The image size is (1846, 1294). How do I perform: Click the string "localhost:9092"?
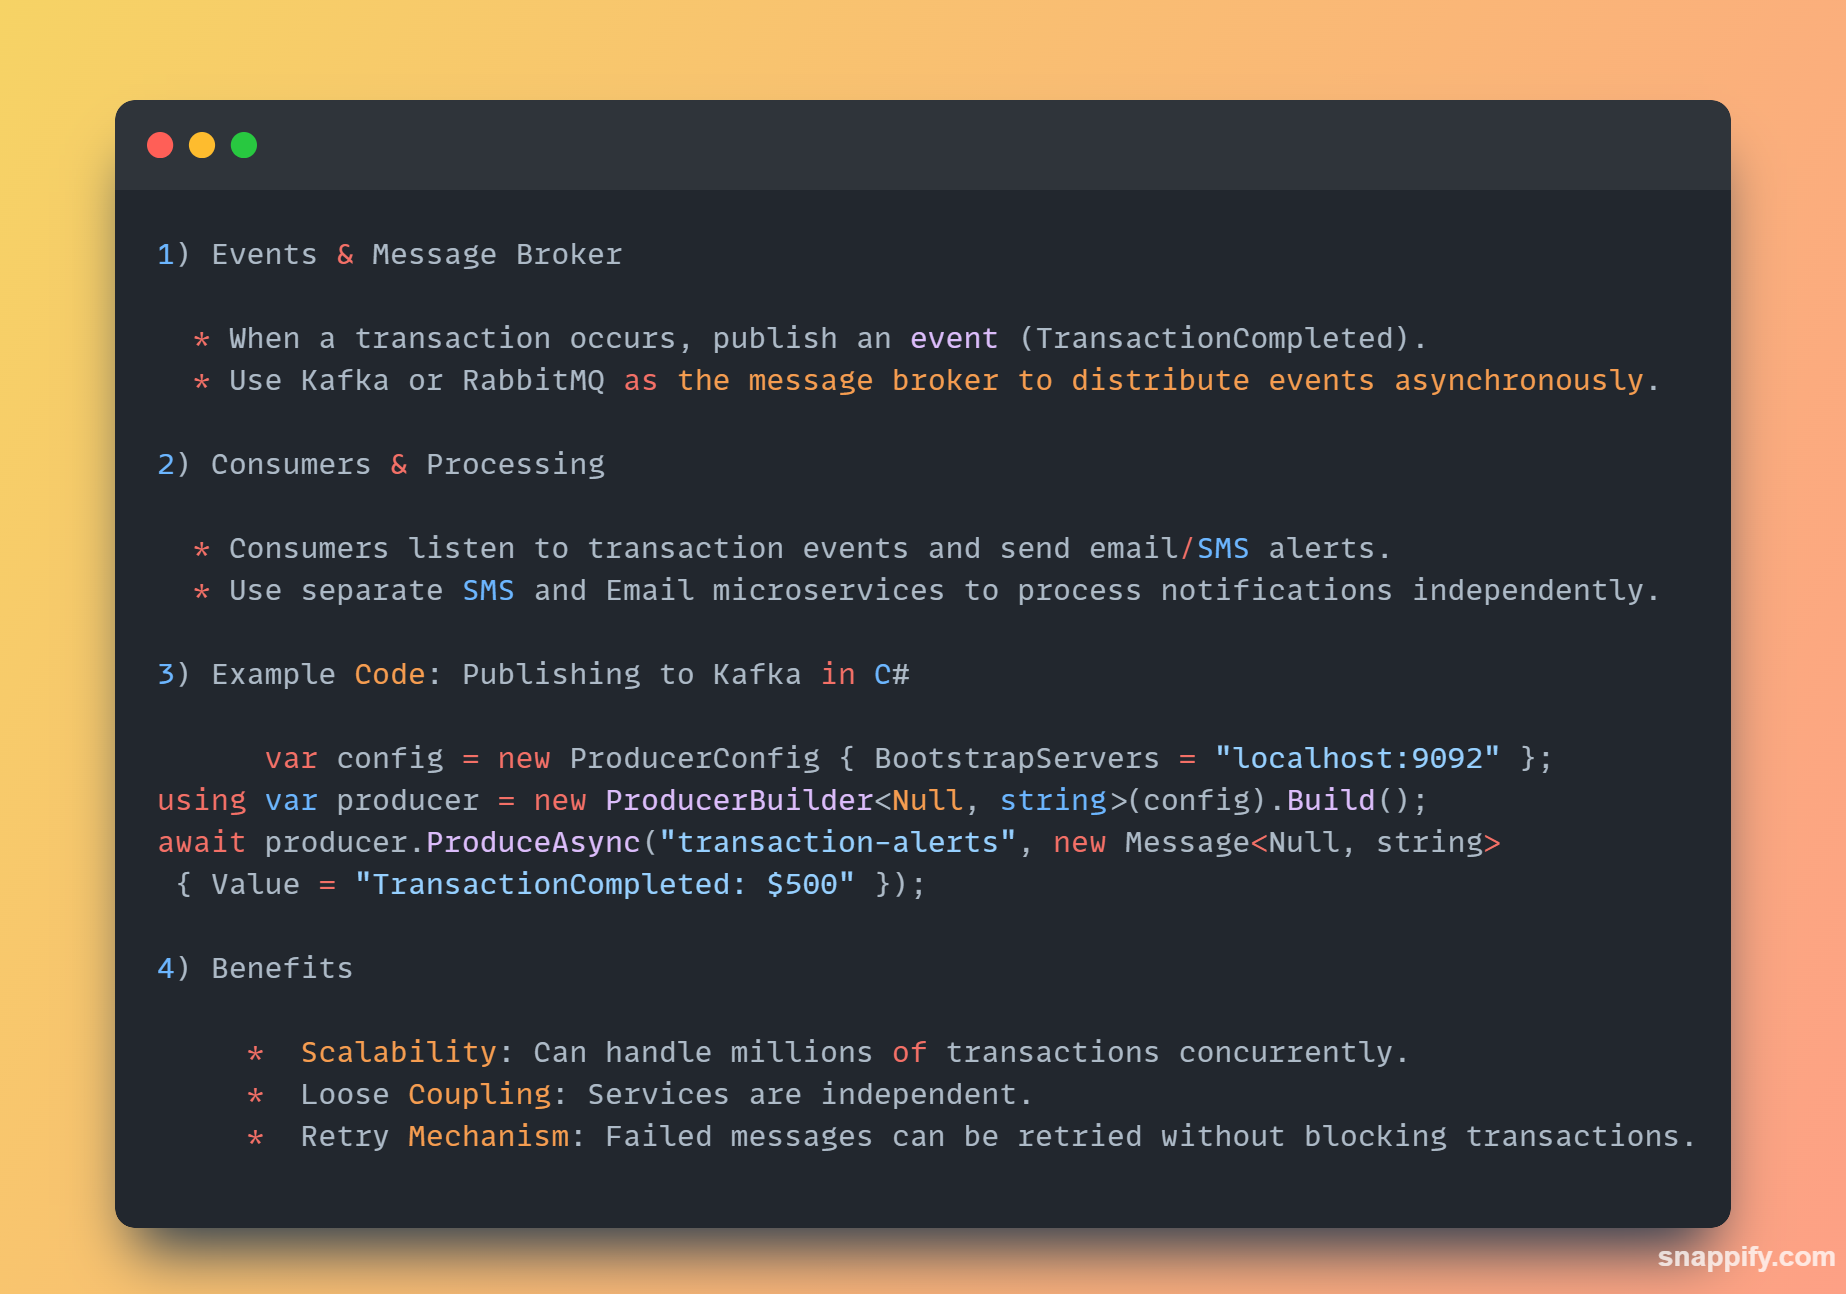tap(1356, 758)
